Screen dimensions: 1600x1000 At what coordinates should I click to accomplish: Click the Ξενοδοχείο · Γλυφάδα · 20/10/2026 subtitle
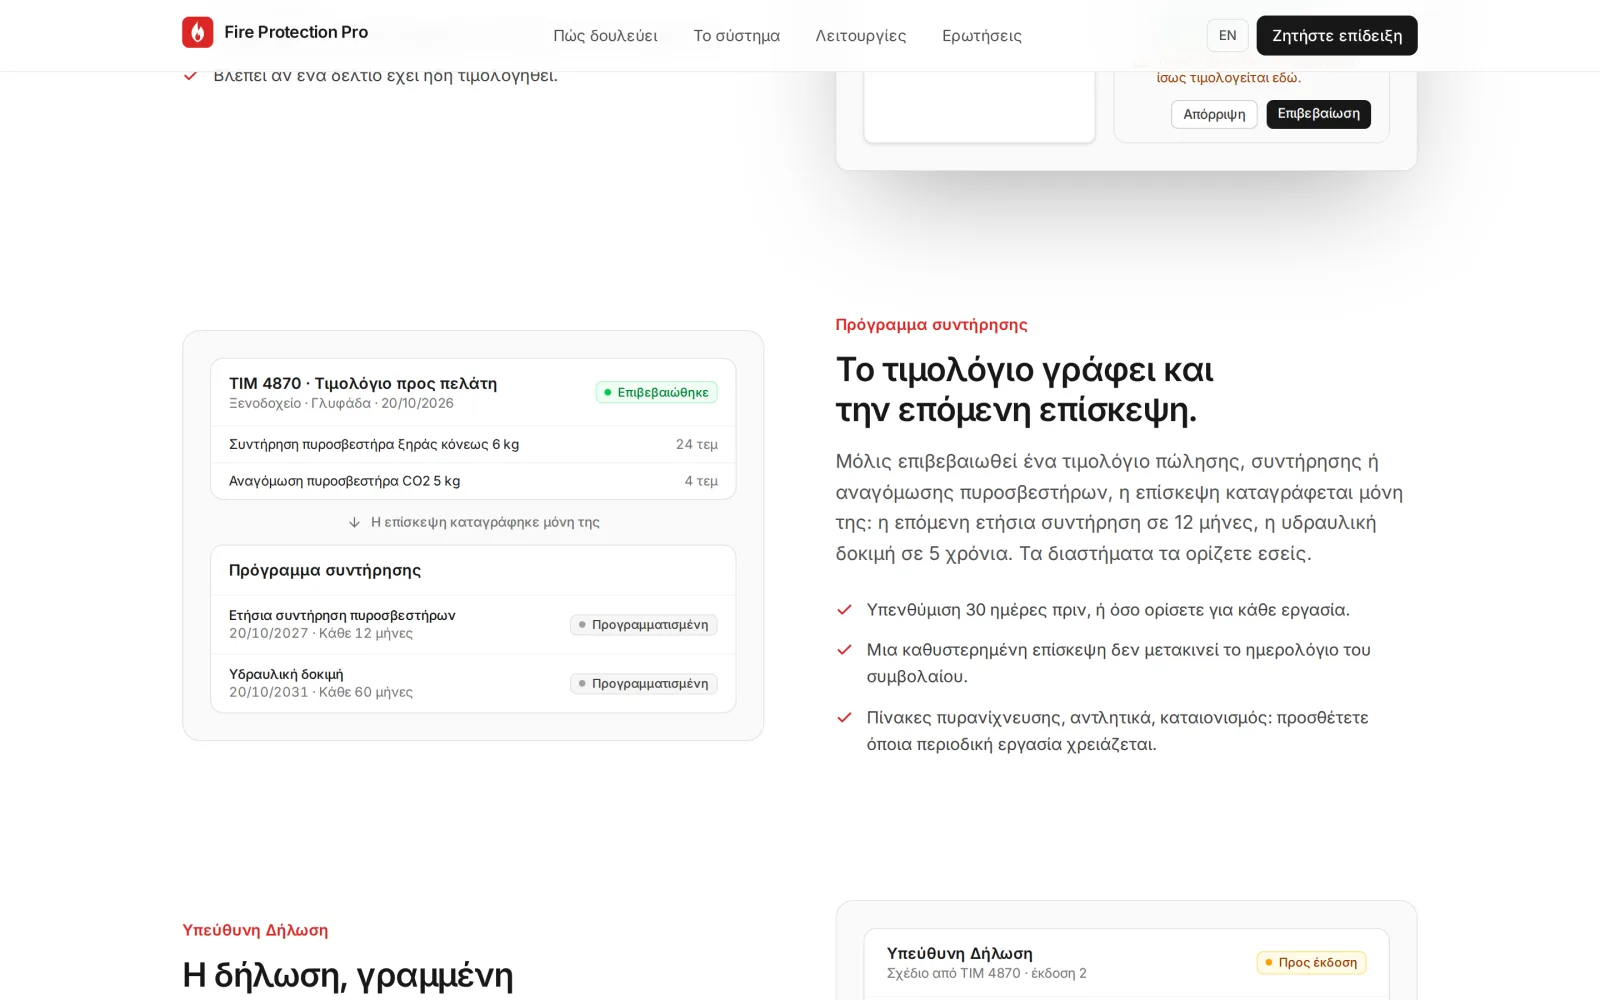341,403
